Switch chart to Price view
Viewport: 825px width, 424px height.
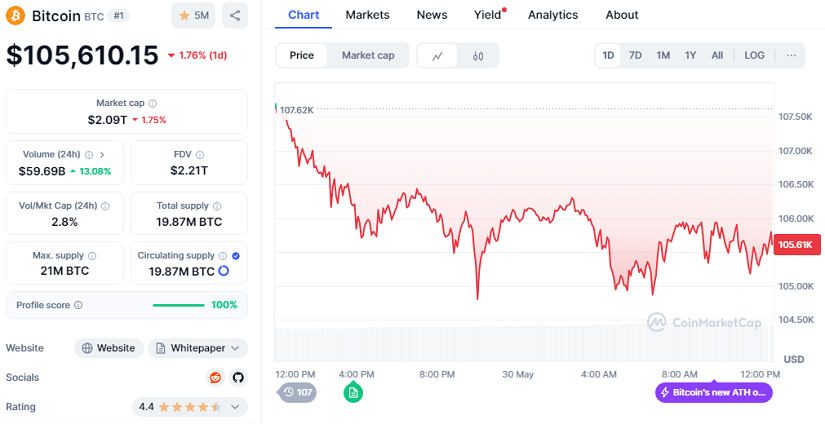pos(302,56)
